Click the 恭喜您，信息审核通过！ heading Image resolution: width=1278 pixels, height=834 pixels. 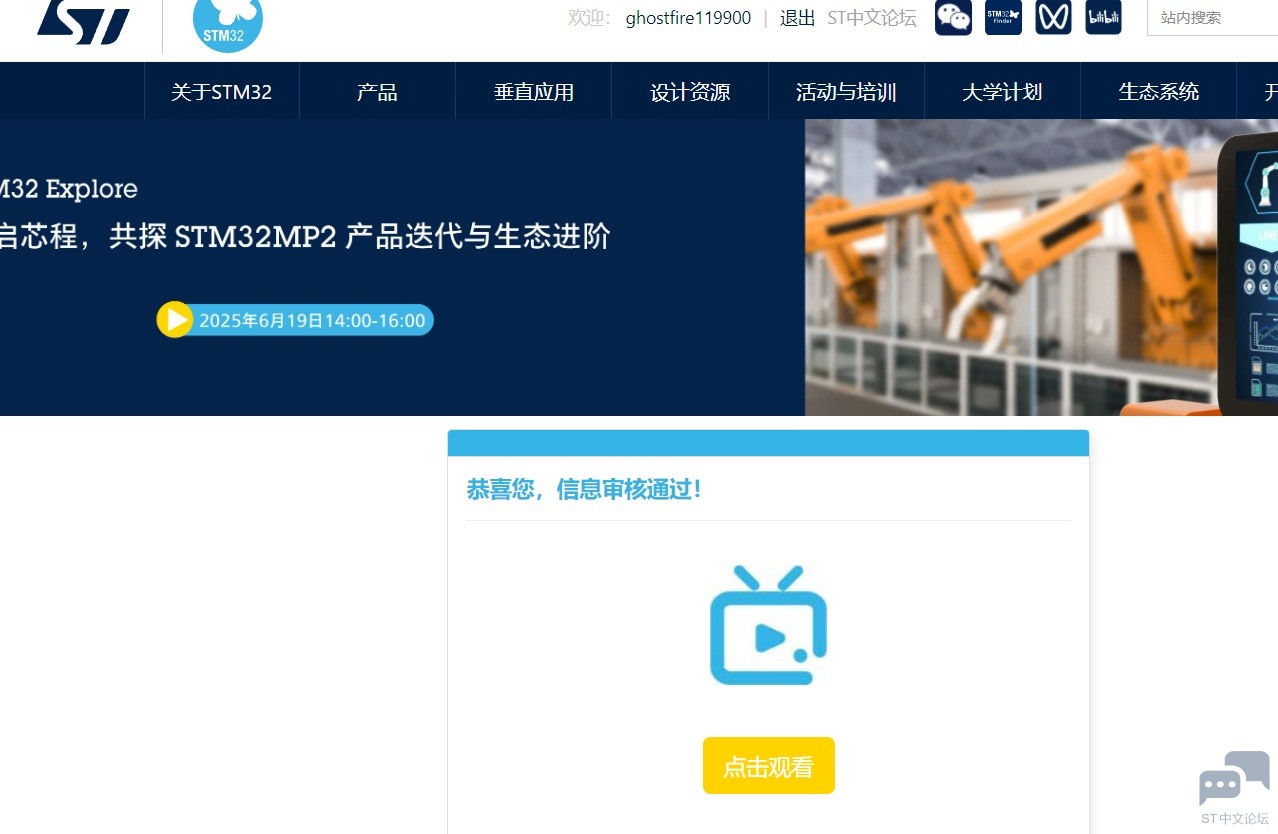pos(584,490)
